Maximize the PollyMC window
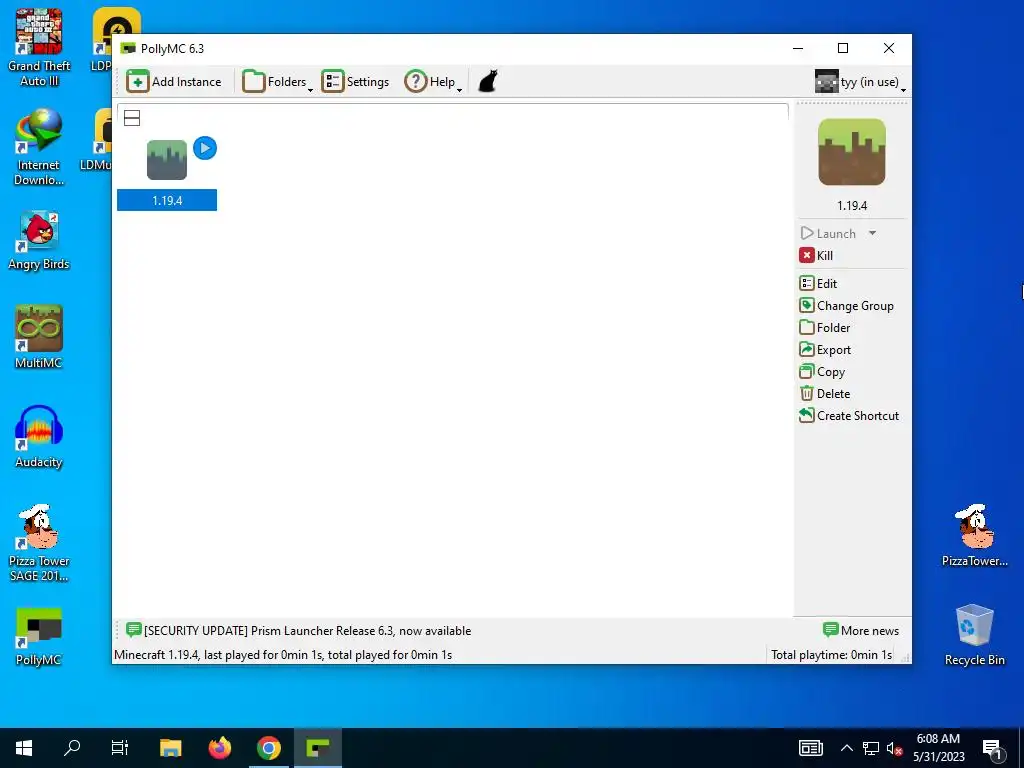Viewport: 1024px width, 768px height. tap(843, 48)
